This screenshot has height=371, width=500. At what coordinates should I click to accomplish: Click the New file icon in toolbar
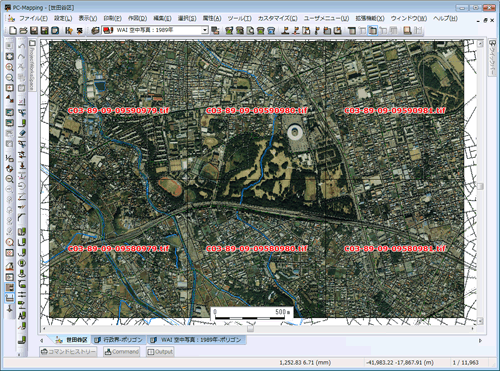13,31
